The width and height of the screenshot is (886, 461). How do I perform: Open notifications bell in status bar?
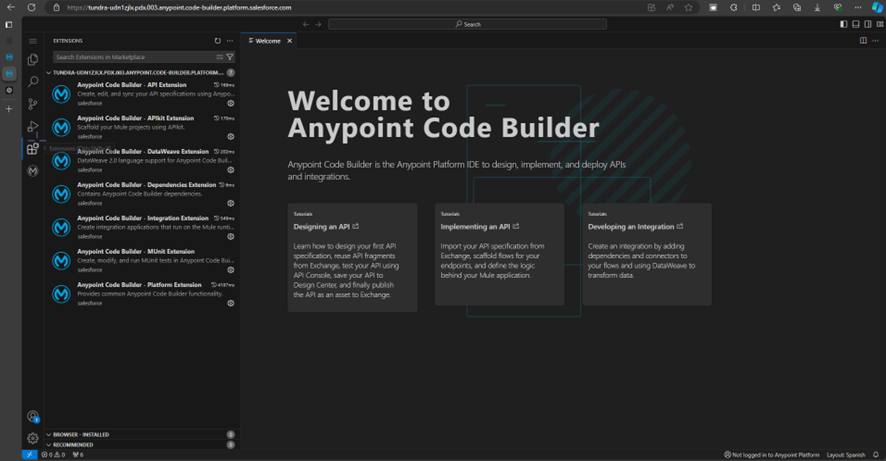pos(876,455)
